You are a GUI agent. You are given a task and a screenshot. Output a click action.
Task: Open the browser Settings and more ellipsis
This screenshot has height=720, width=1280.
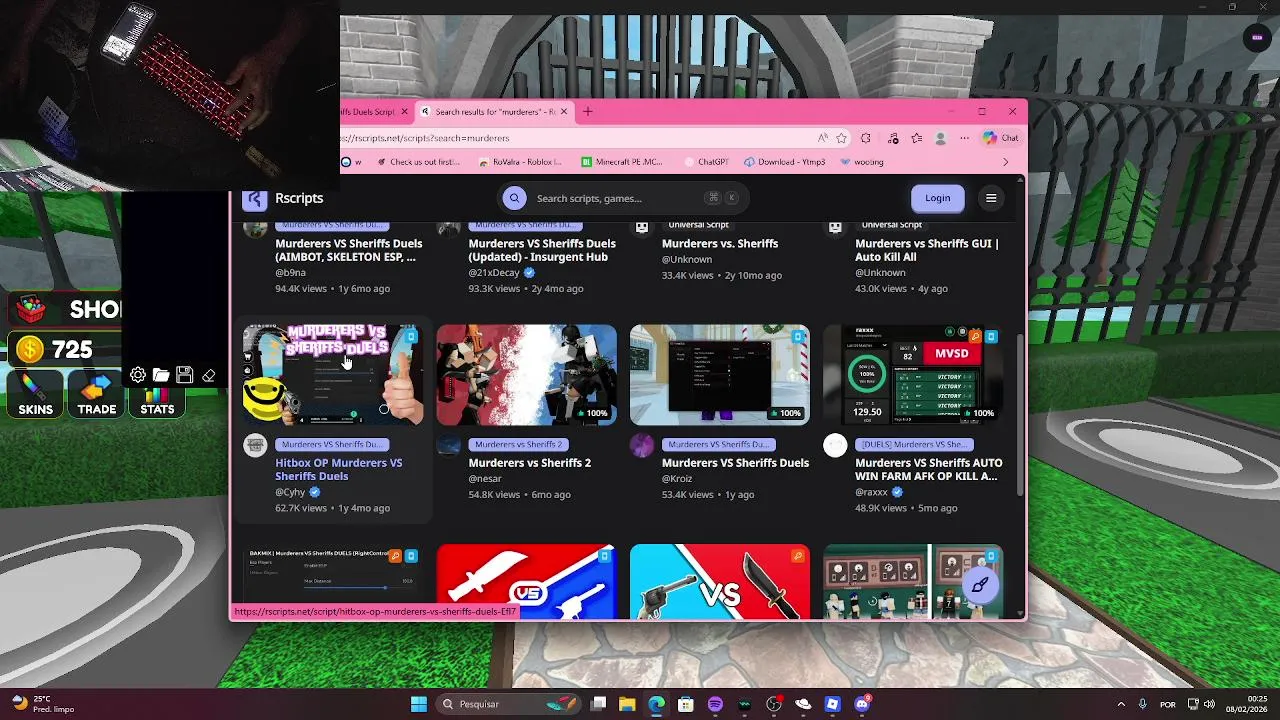click(964, 138)
